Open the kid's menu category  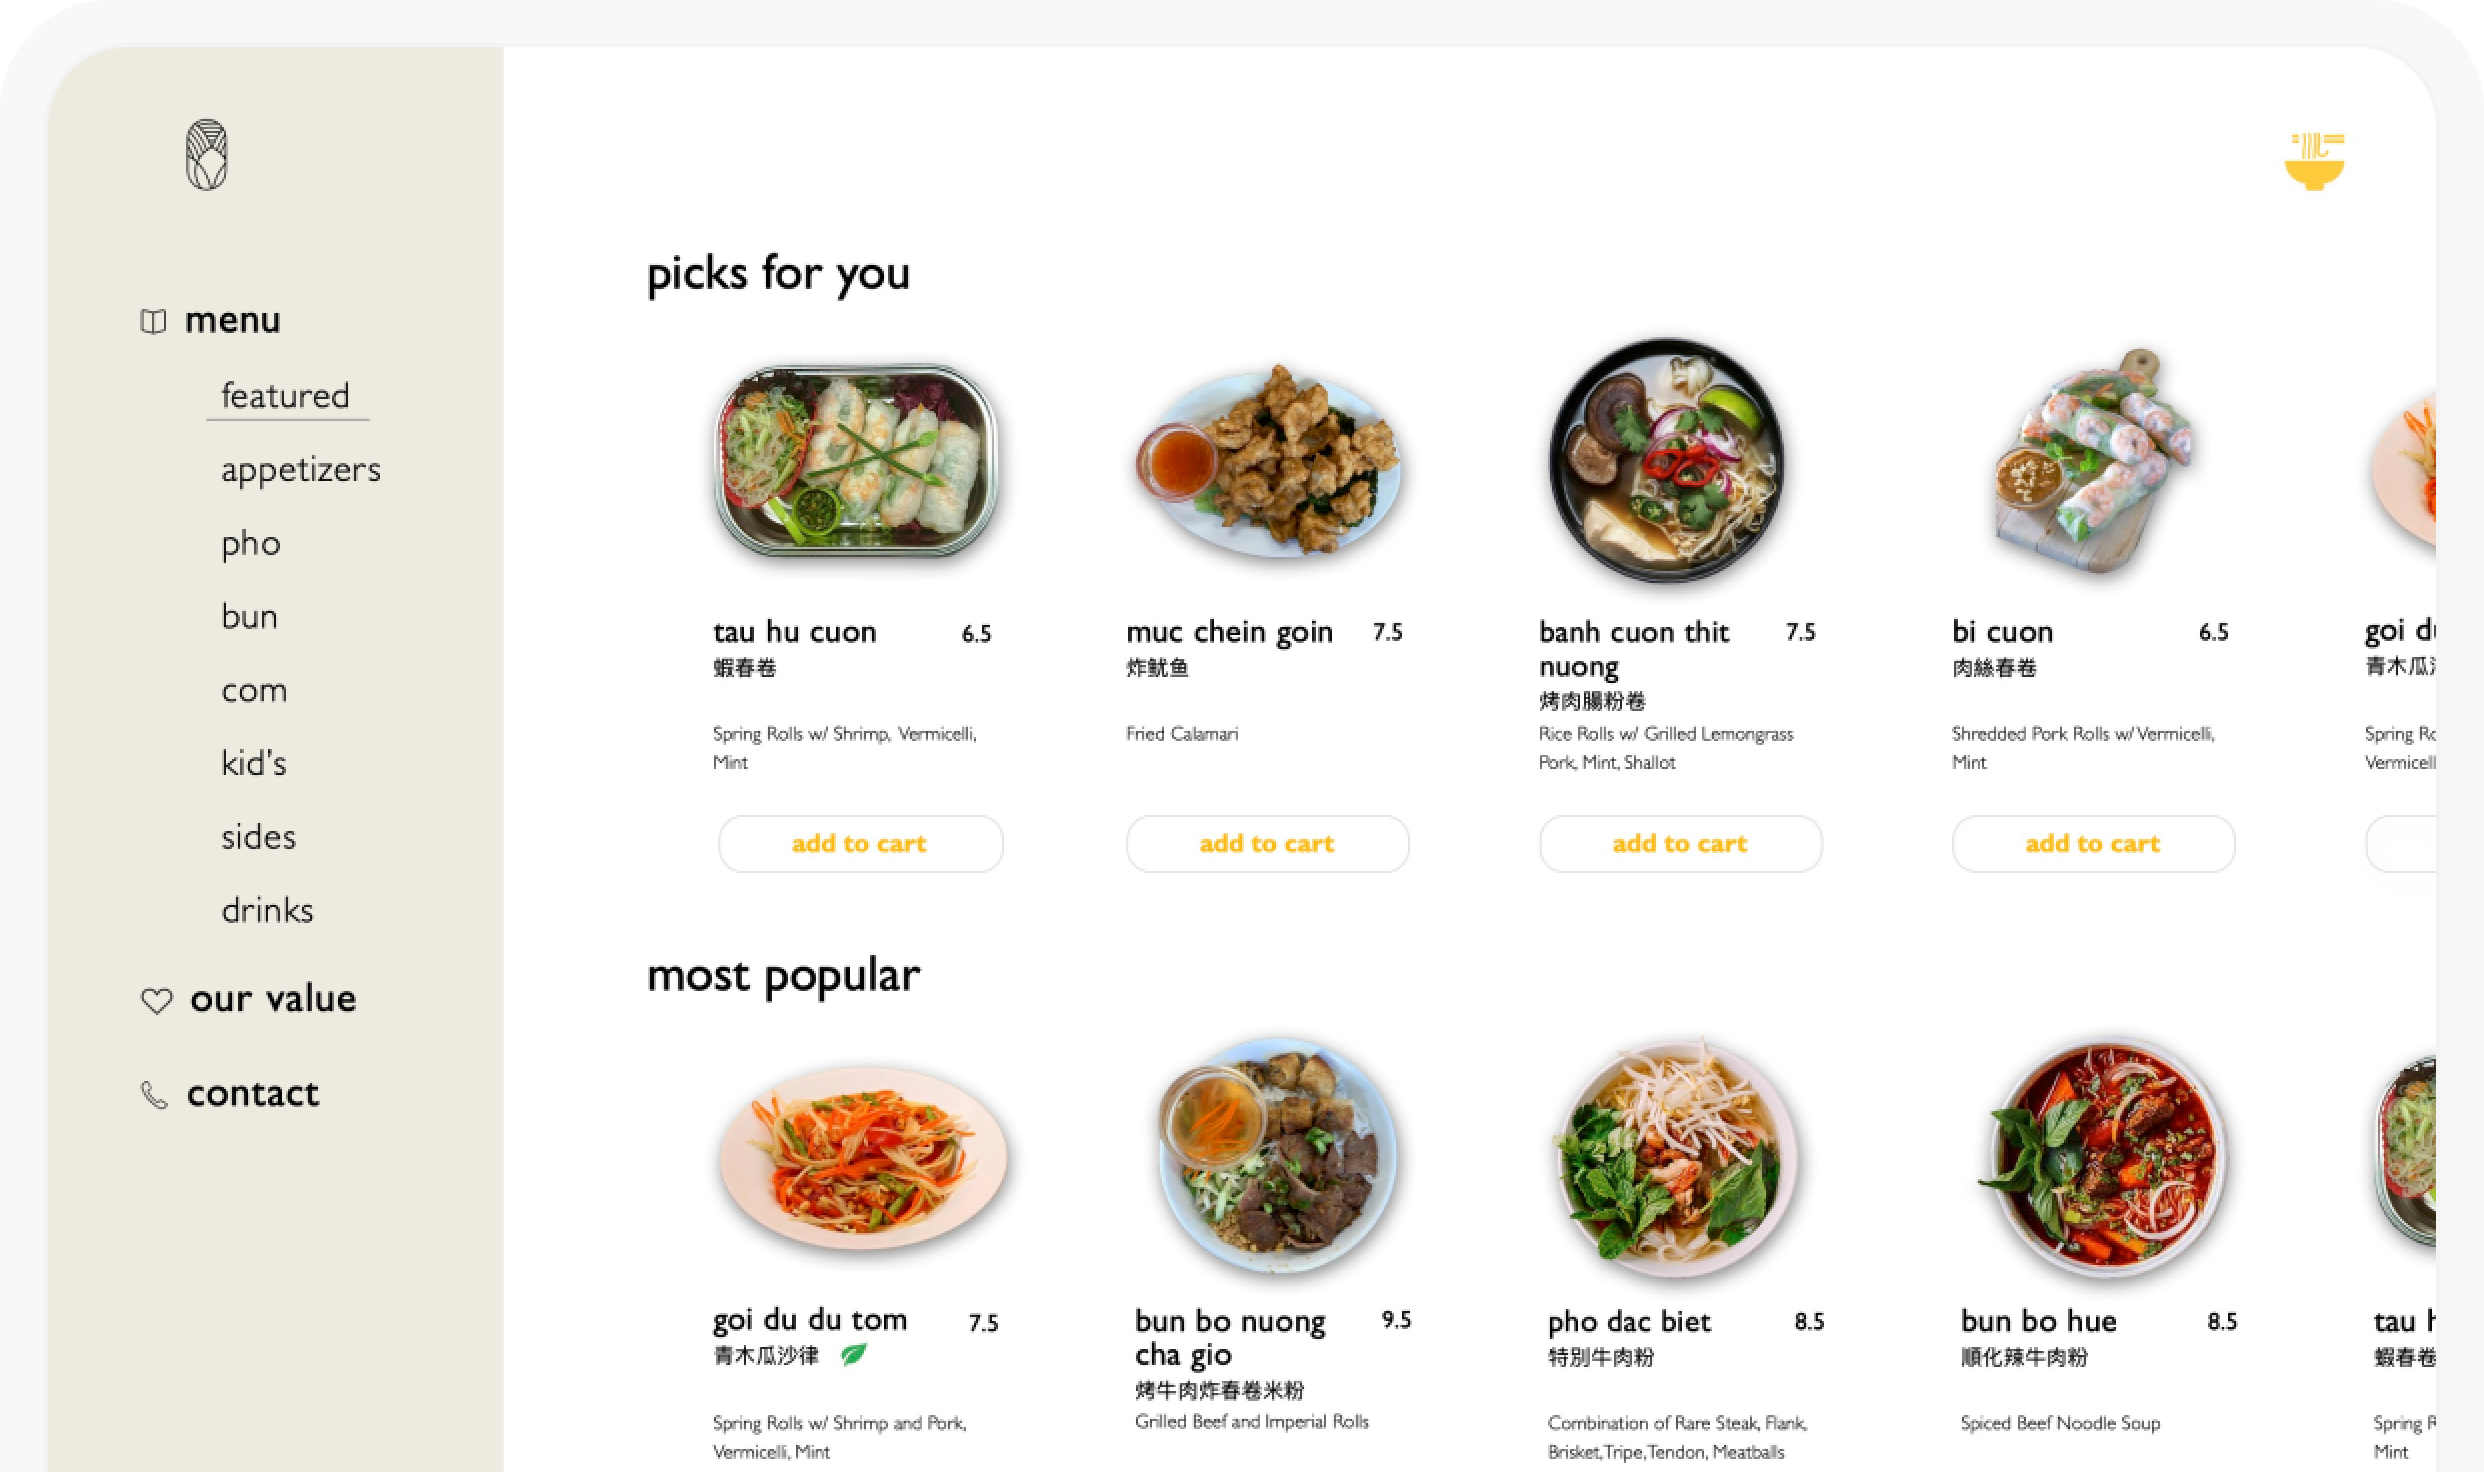(254, 764)
